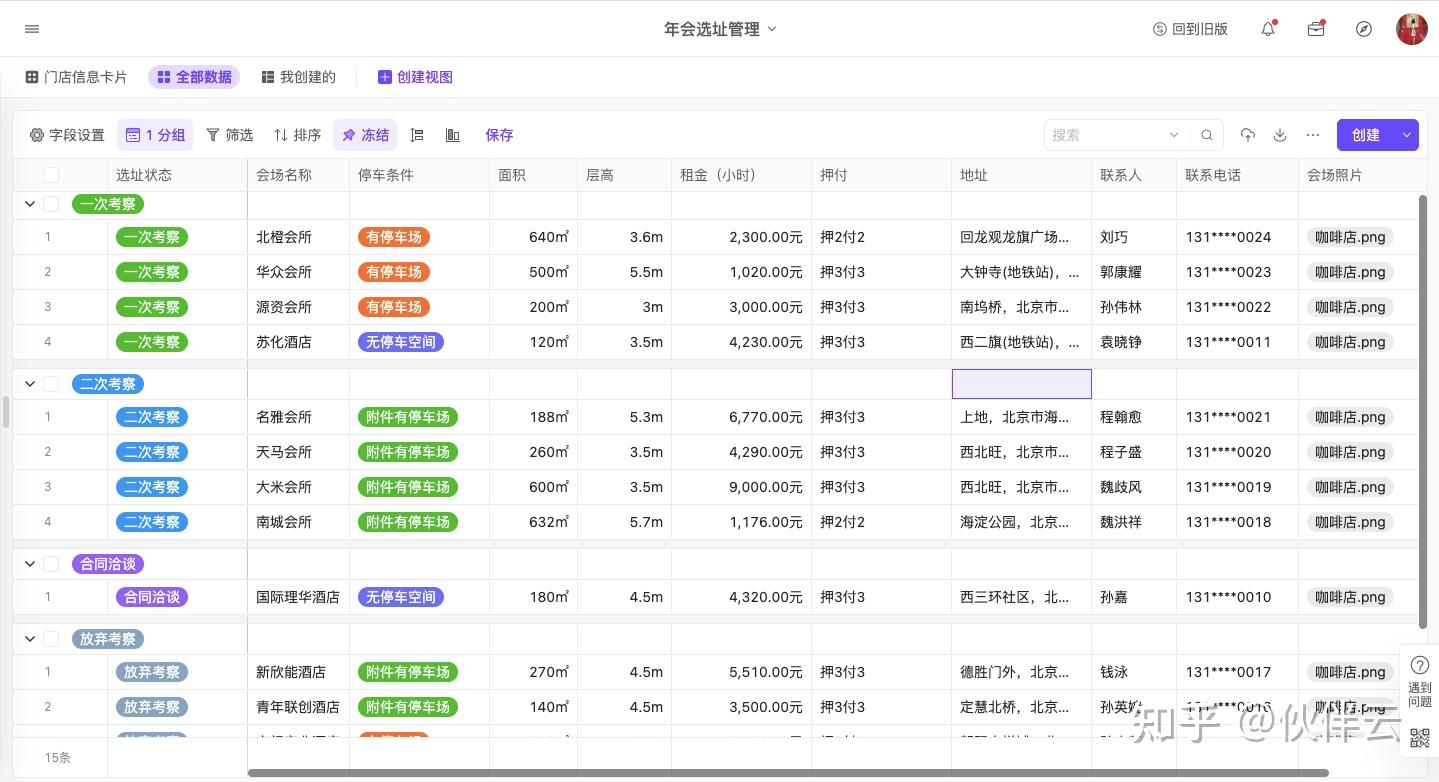Click the search magnifier icon
The width and height of the screenshot is (1439, 782).
[x=1207, y=135]
